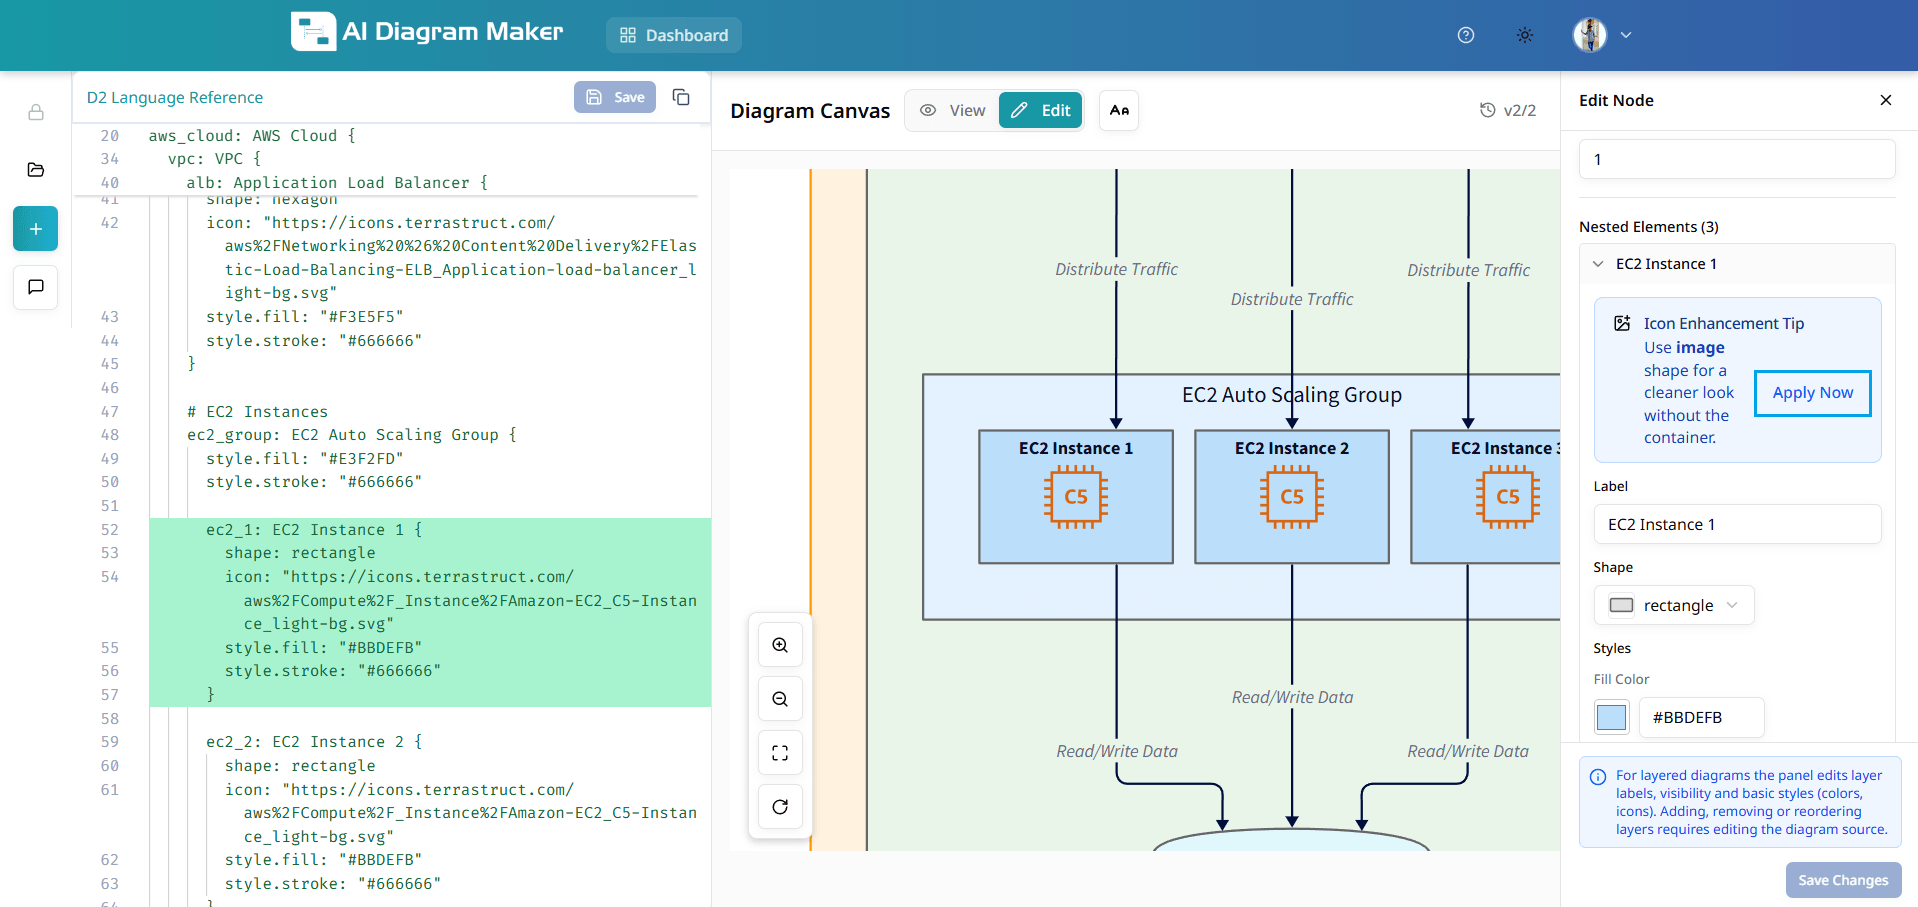The width and height of the screenshot is (1918, 907).
Task: Go to the Dashboard menu item
Action: pos(673,35)
